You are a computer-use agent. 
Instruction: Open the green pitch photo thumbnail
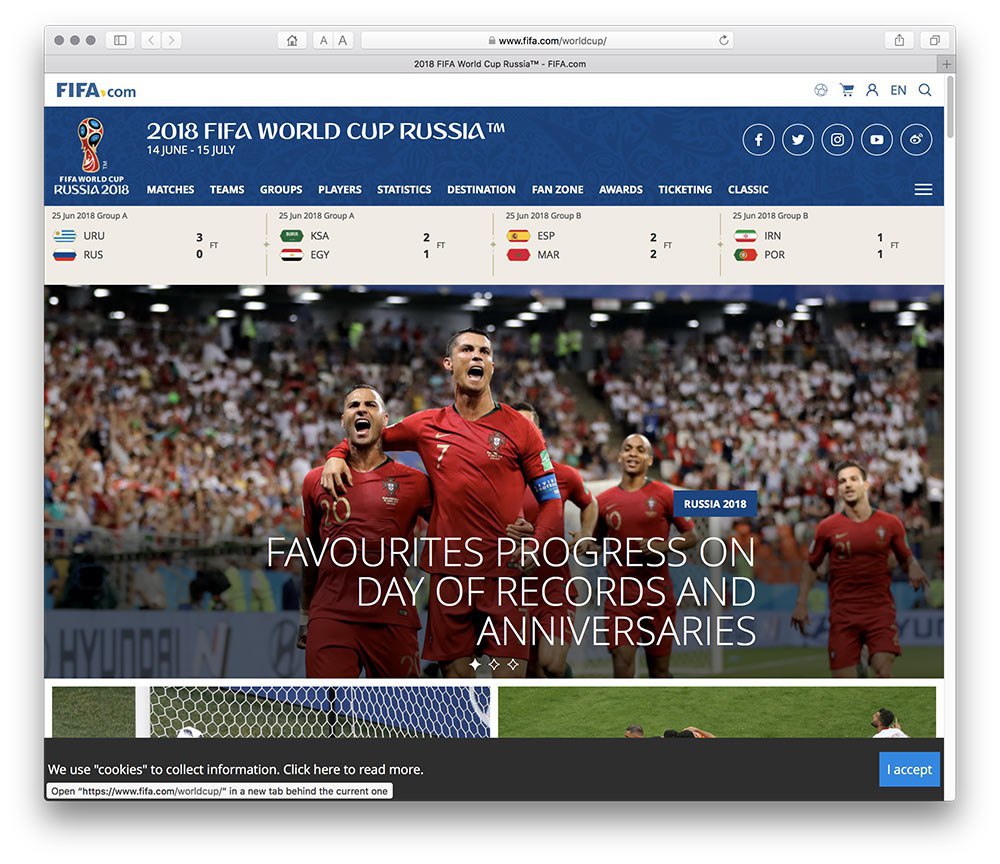(x=717, y=712)
